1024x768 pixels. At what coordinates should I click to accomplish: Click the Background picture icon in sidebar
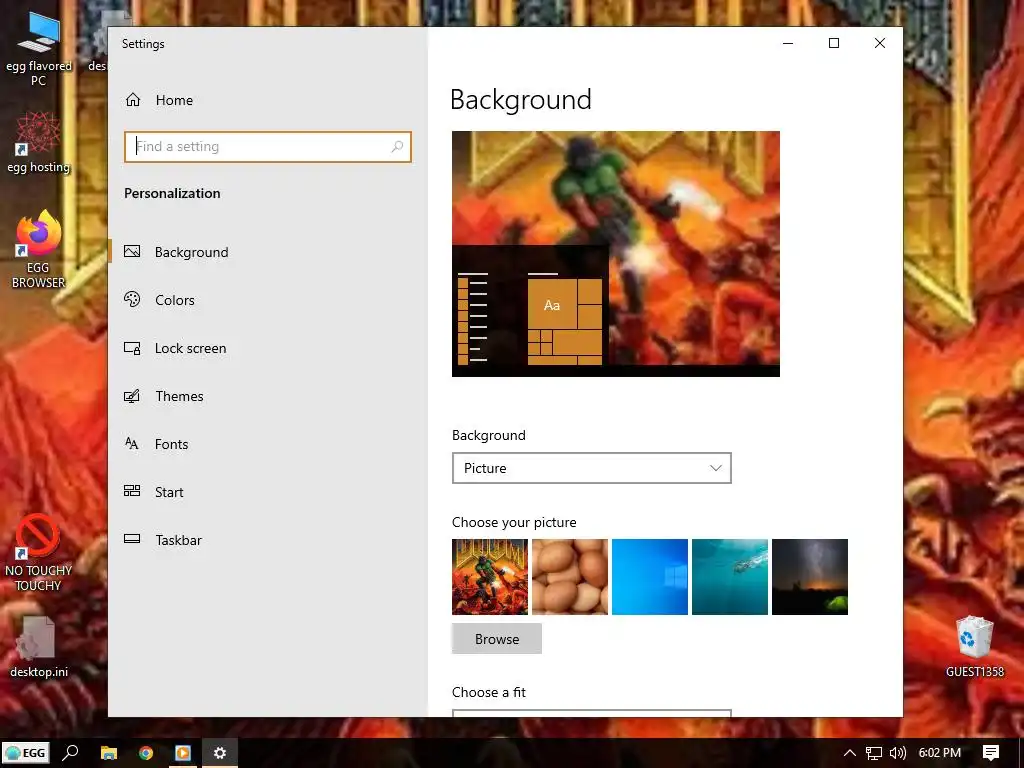pos(132,251)
